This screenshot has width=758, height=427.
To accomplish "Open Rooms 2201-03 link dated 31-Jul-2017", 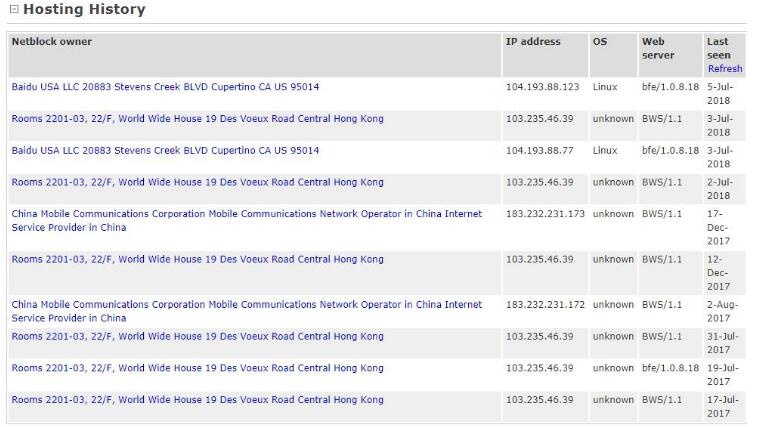I will pyautogui.click(x=197, y=337).
